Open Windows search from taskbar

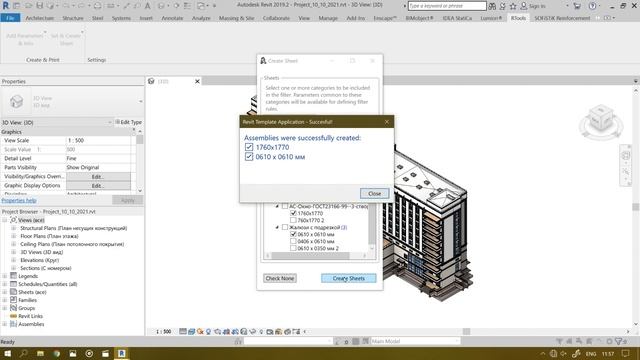pyautogui.click(x=24, y=353)
